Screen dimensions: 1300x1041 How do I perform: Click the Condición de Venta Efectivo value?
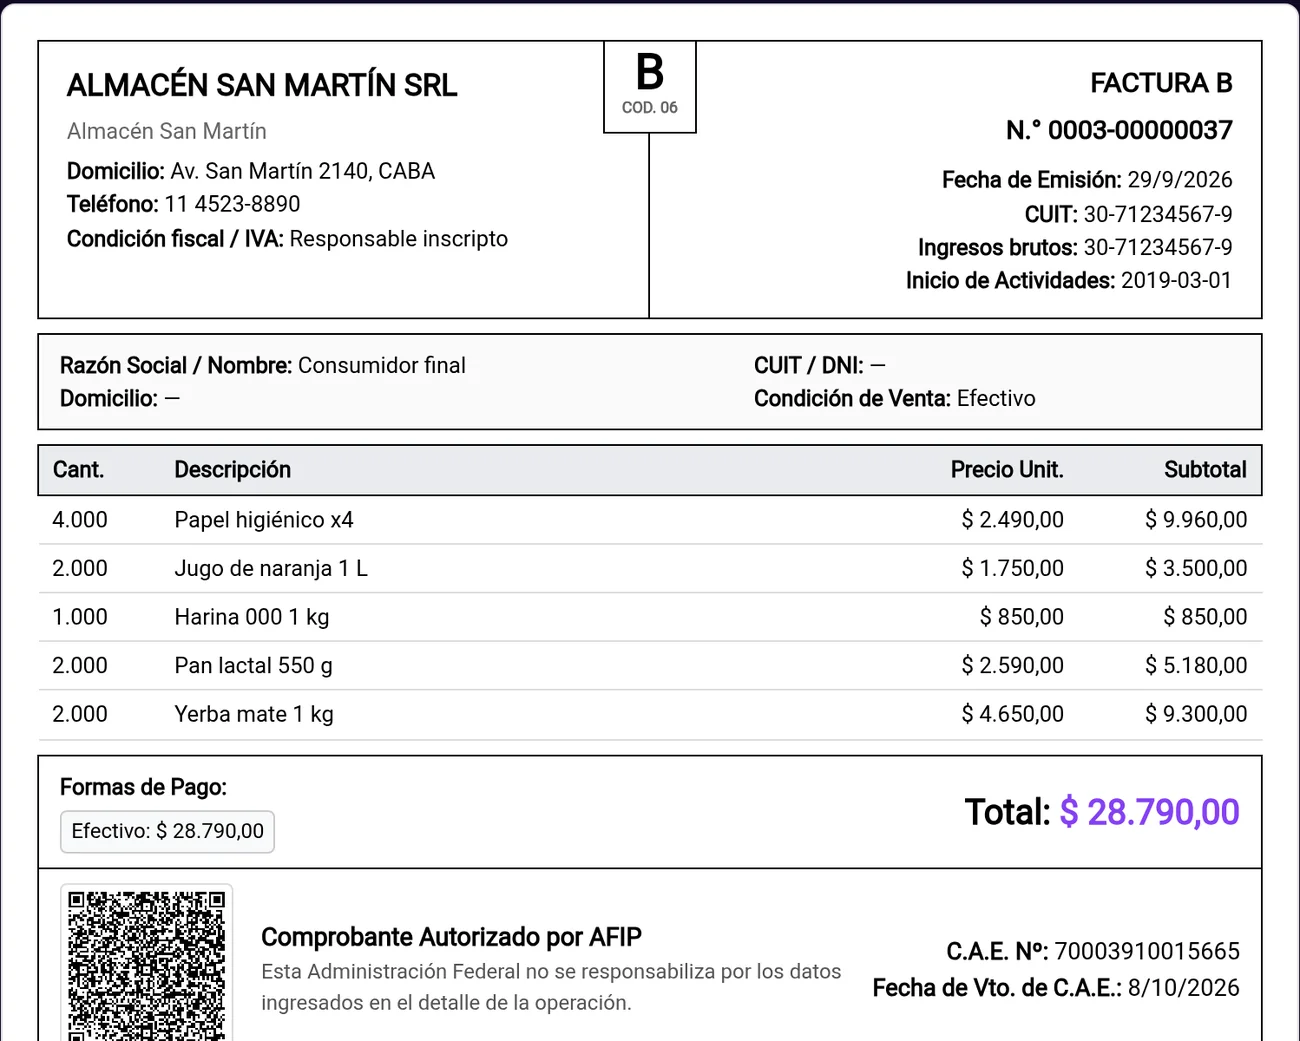[x=996, y=399]
